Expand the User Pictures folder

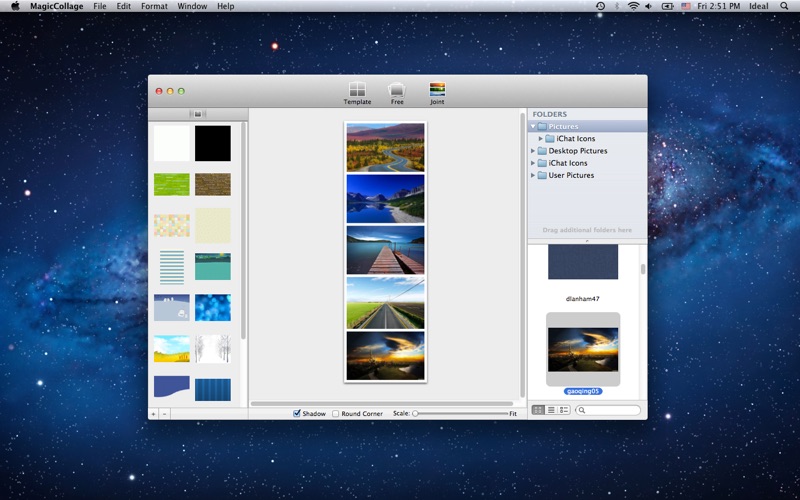pyautogui.click(x=533, y=175)
